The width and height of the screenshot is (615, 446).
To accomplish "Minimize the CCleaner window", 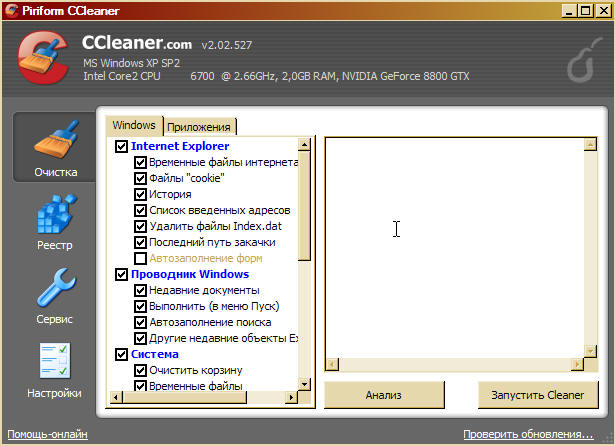I will (569, 11).
